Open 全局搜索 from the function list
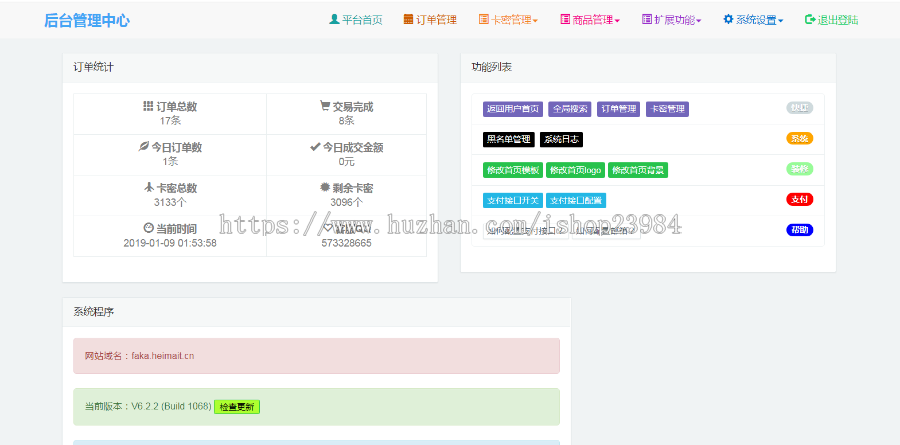 [x=569, y=109]
